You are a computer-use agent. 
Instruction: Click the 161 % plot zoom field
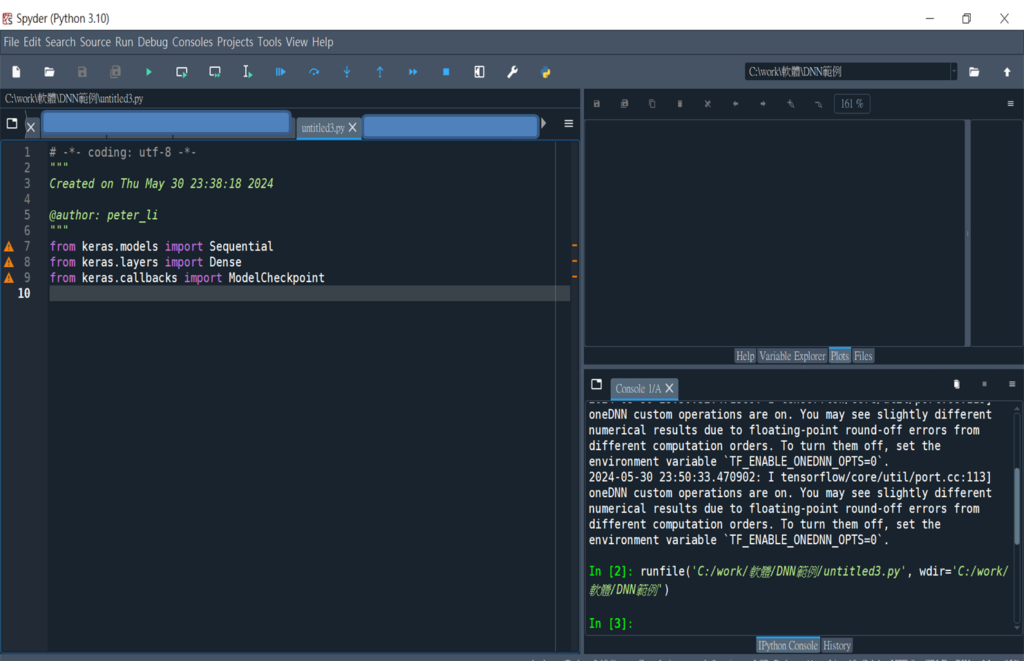point(852,104)
